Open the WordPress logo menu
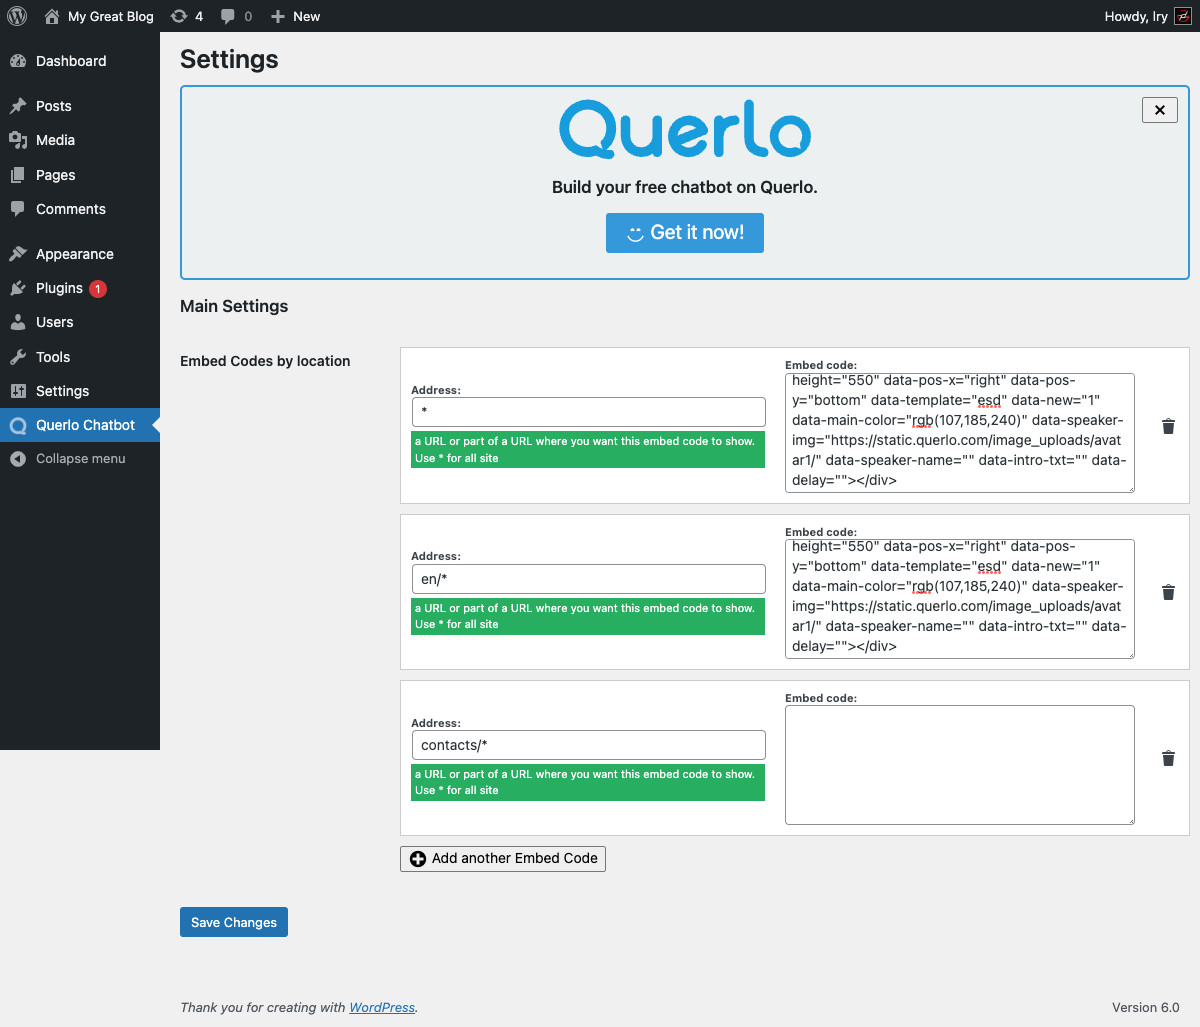Screen dimensions: 1200x1027 click(17, 16)
